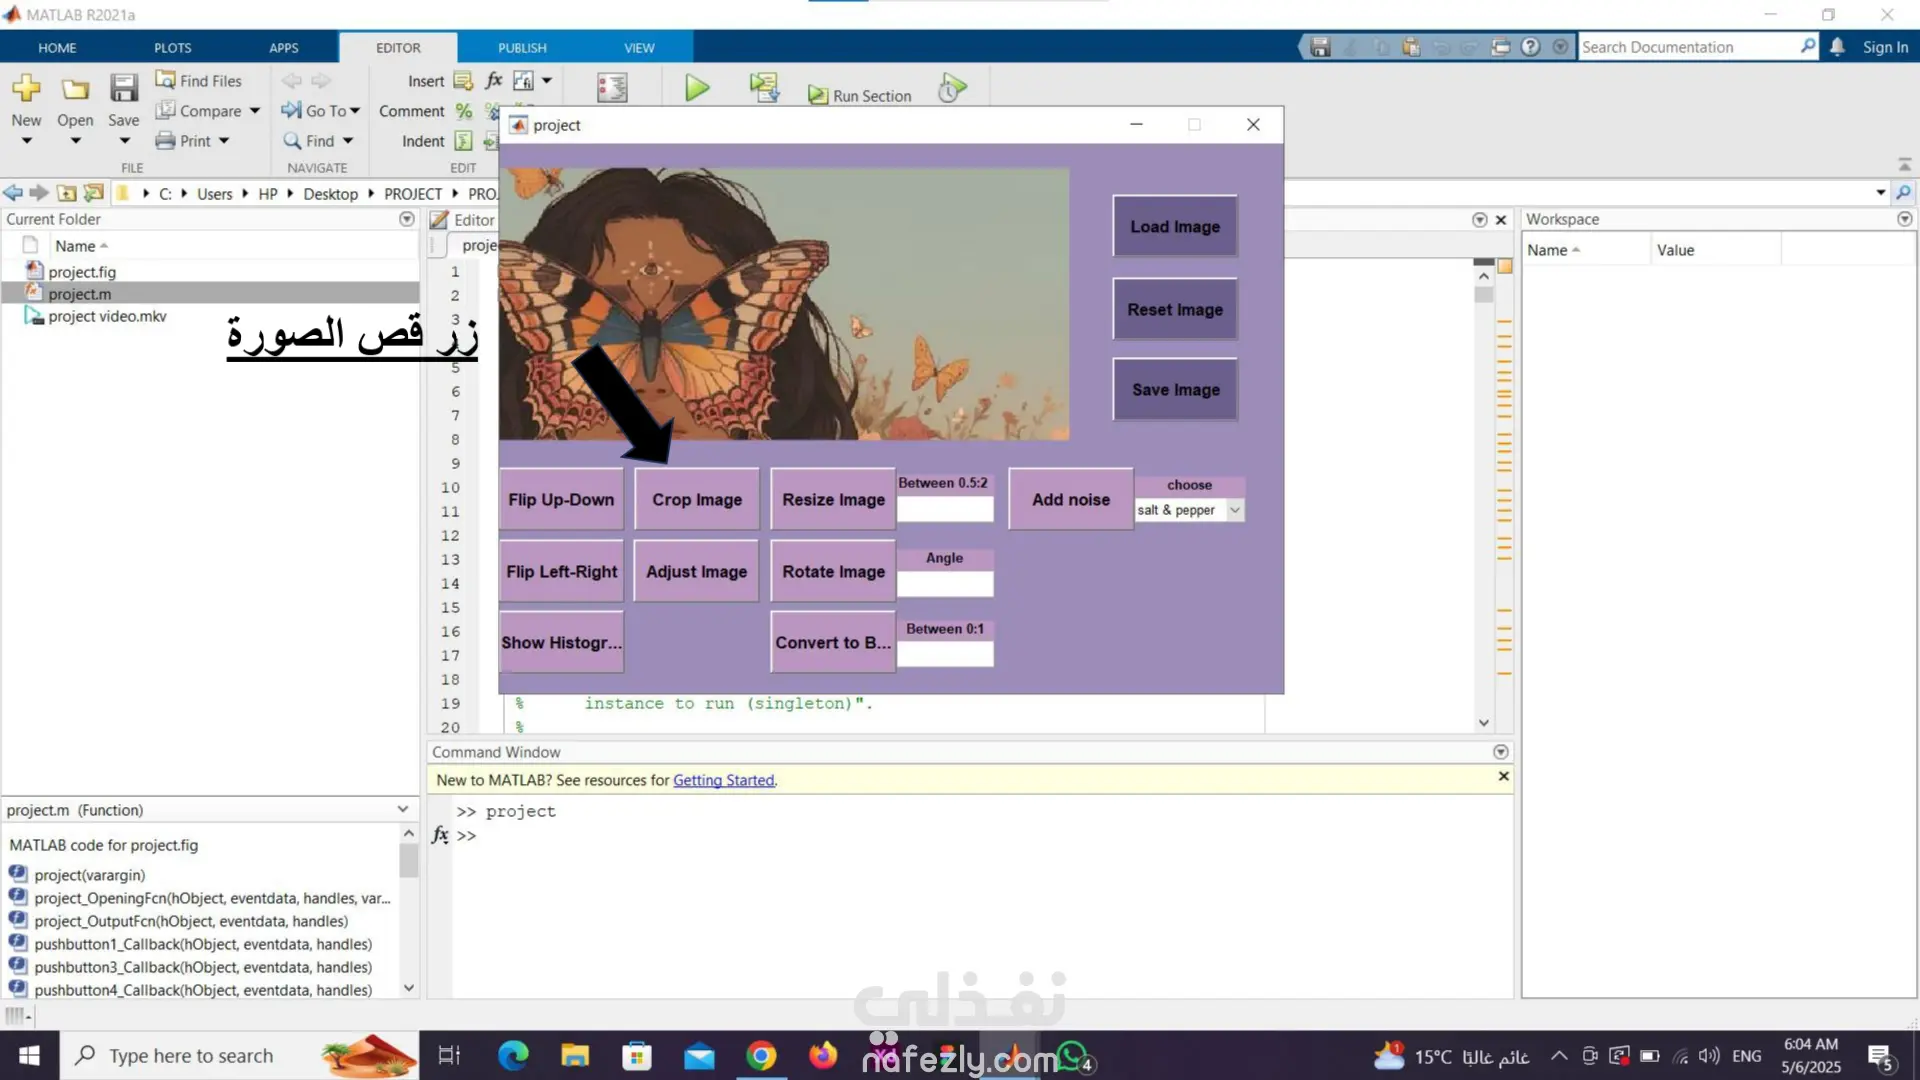Screen dimensions: 1920x1080
Task: Select project.fig in Current Folder
Action: [82, 272]
